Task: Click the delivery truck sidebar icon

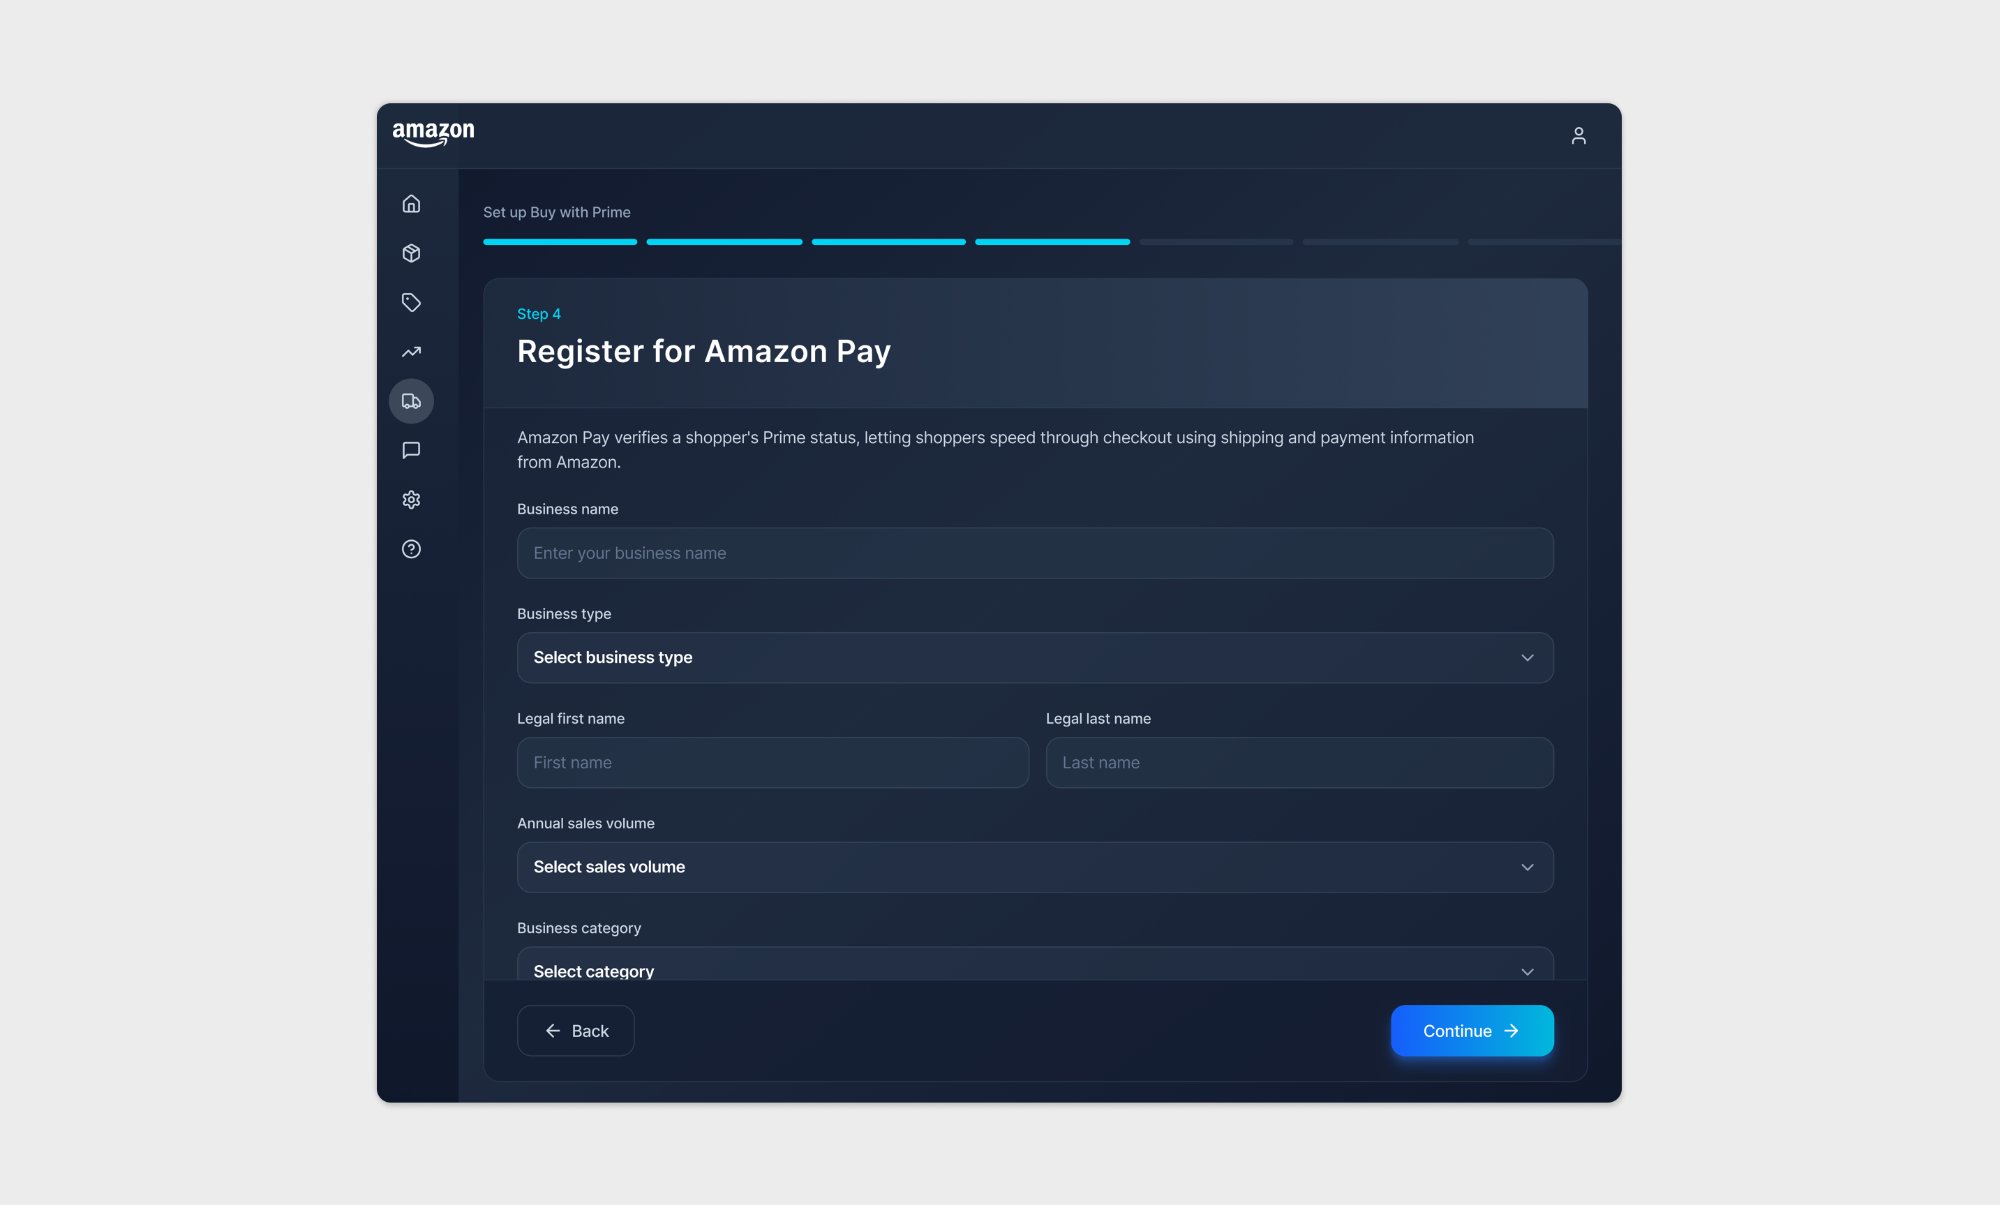Action: point(411,401)
